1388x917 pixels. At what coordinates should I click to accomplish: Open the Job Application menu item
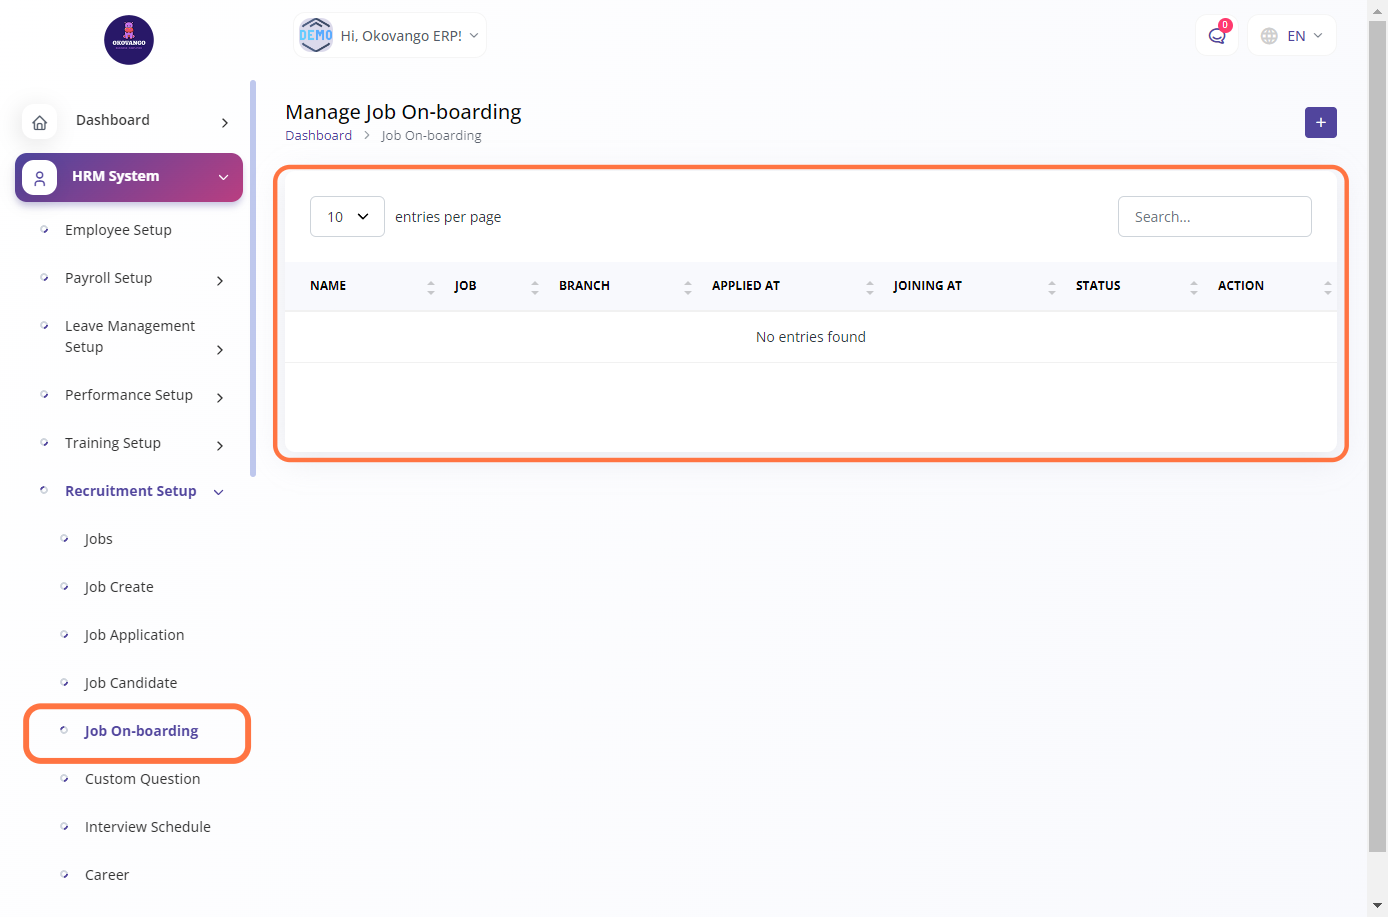134,635
